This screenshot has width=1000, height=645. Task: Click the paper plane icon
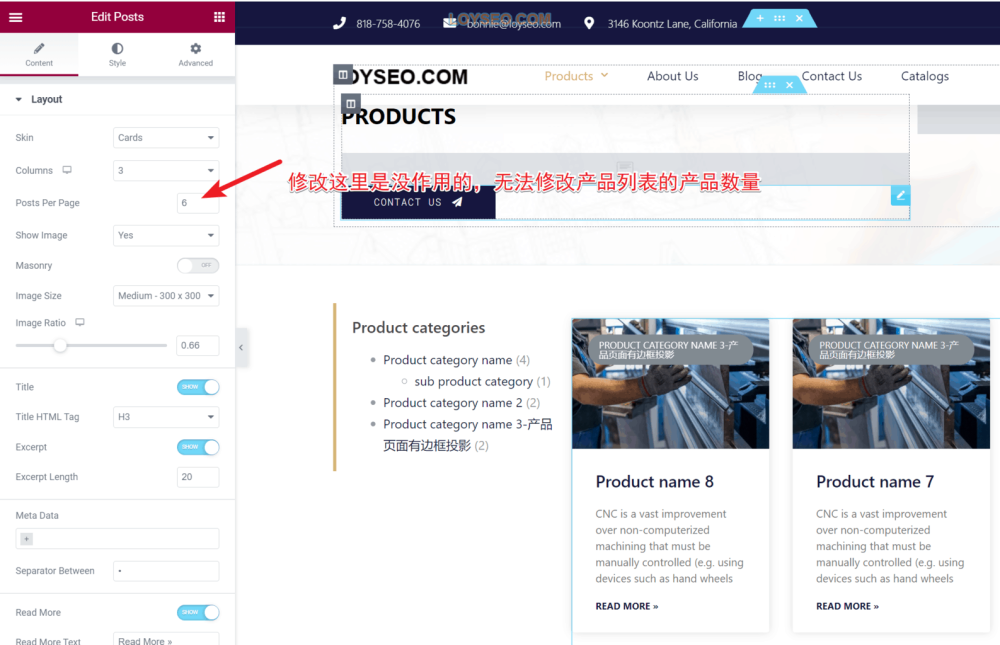point(457,202)
